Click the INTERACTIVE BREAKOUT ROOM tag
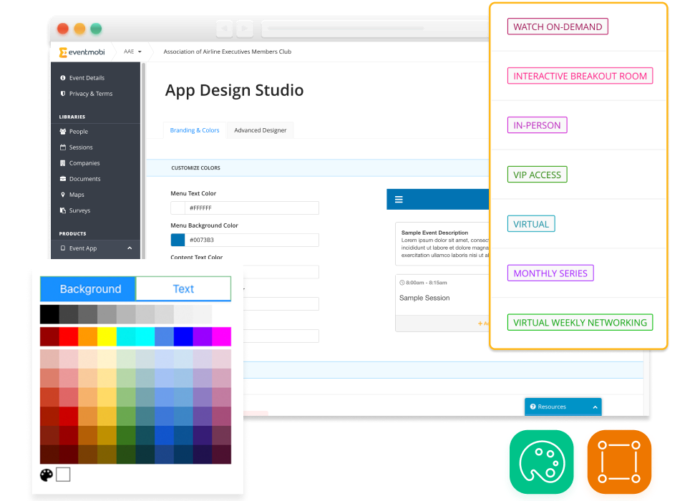The height and width of the screenshot is (501, 700). pos(580,76)
